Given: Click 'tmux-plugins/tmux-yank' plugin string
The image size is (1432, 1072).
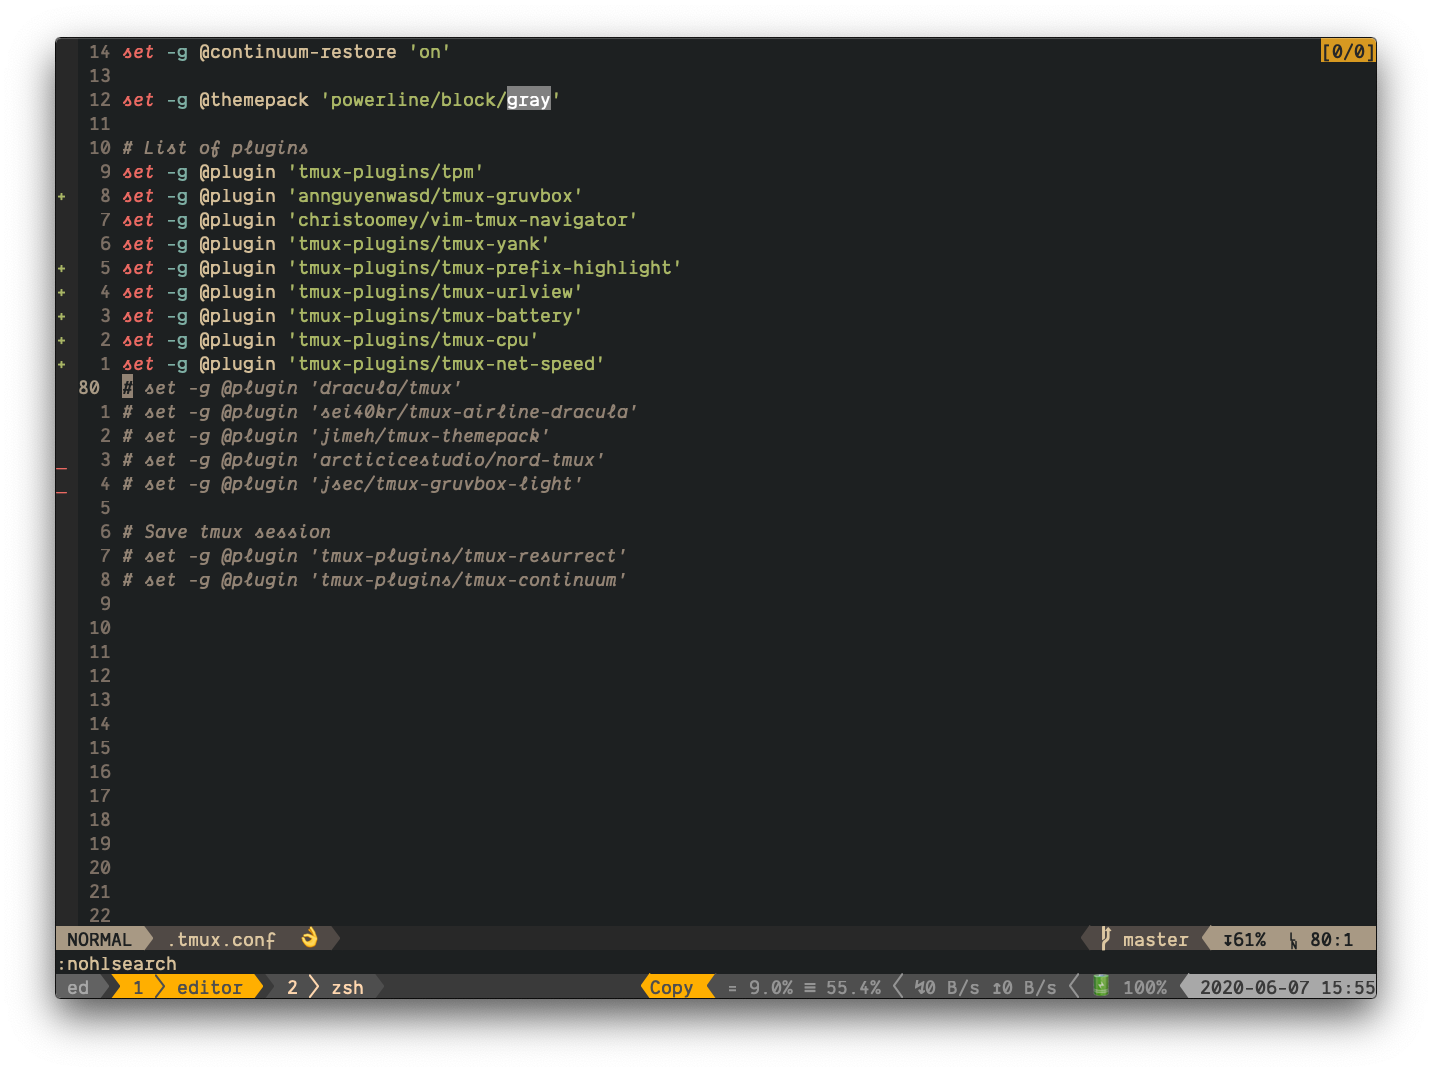Looking at the screenshot, I should tap(419, 243).
